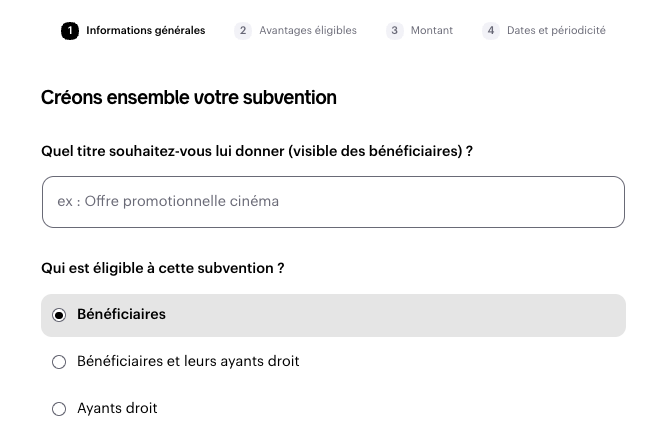Click the Bénéficiaires et leurs ayants droit label text
The height and width of the screenshot is (436, 666).
click(188, 361)
